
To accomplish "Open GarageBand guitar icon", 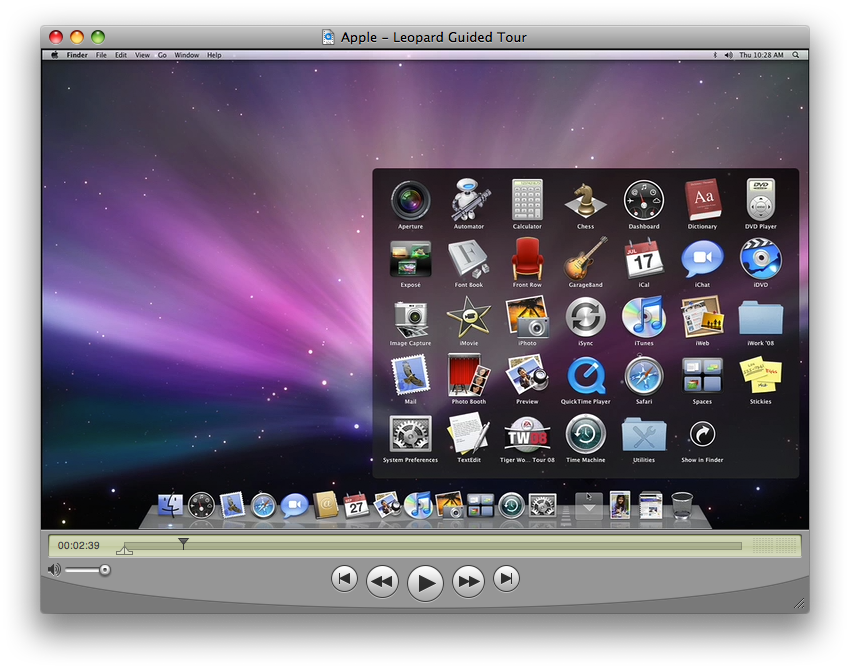I will [585, 259].
